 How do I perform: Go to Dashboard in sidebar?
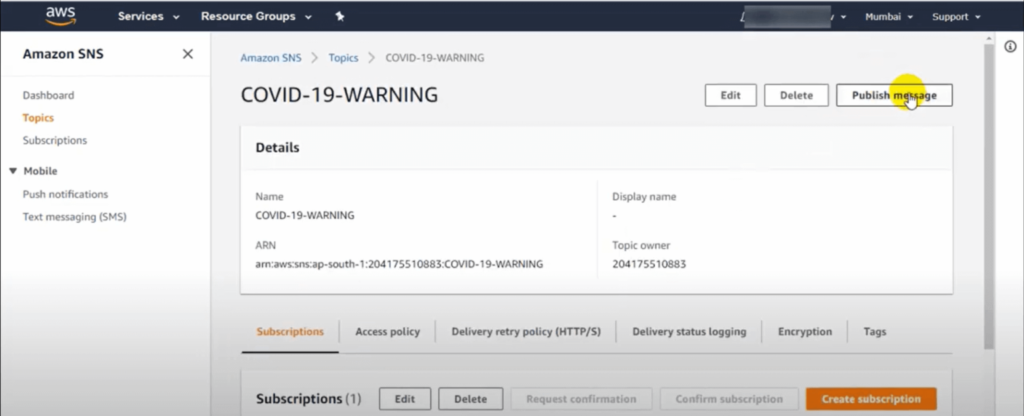(48, 95)
